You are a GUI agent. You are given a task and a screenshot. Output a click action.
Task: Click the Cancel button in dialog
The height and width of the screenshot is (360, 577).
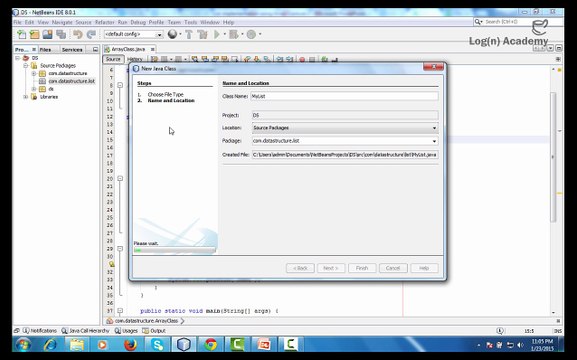click(x=393, y=268)
